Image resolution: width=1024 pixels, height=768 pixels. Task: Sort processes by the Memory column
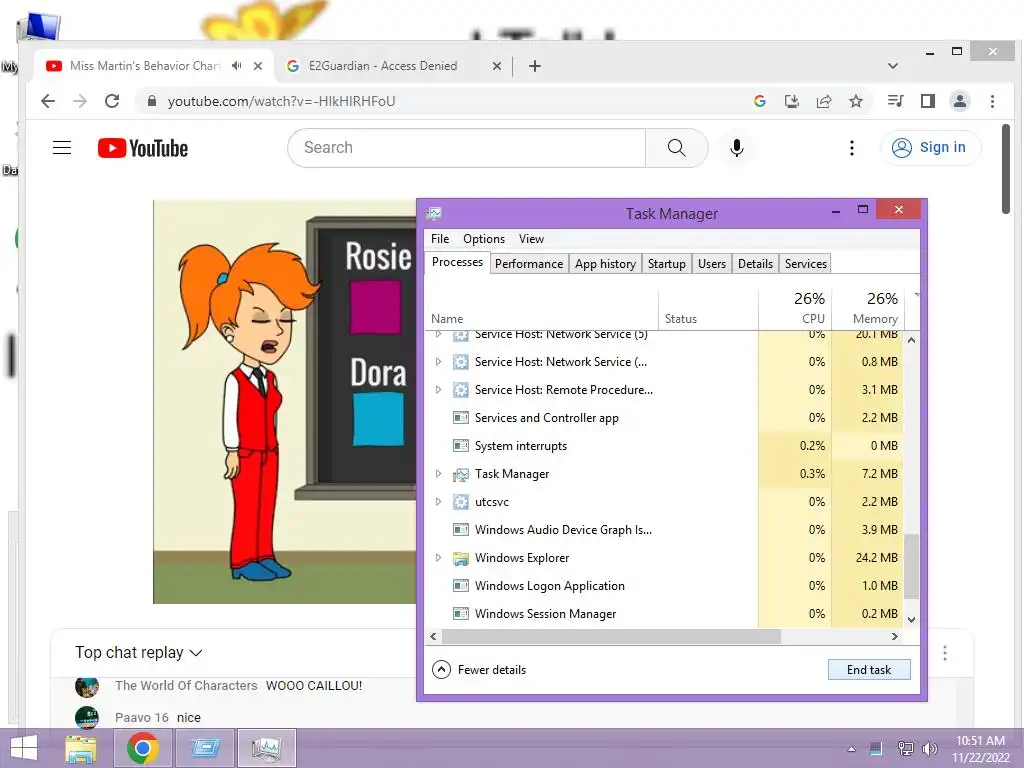pyautogui.click(x=868, y=308)
